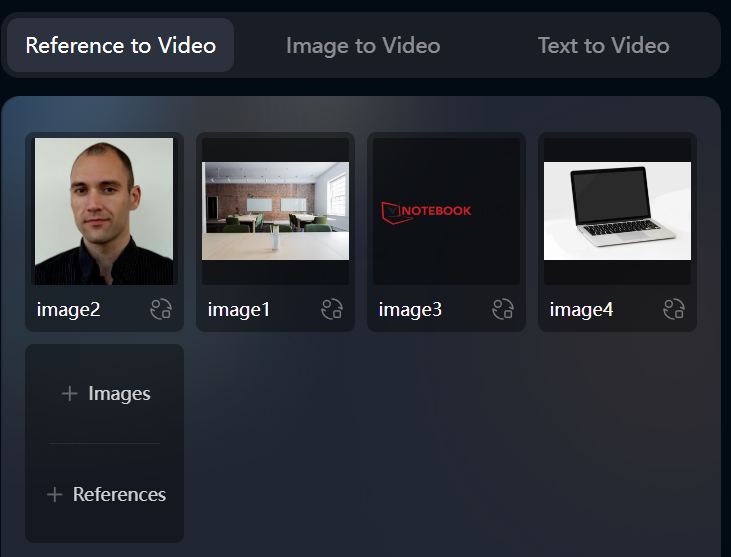This screenshot has width=731, height=557.
Task: Click the image2 name label
Action: pos(68,310)
